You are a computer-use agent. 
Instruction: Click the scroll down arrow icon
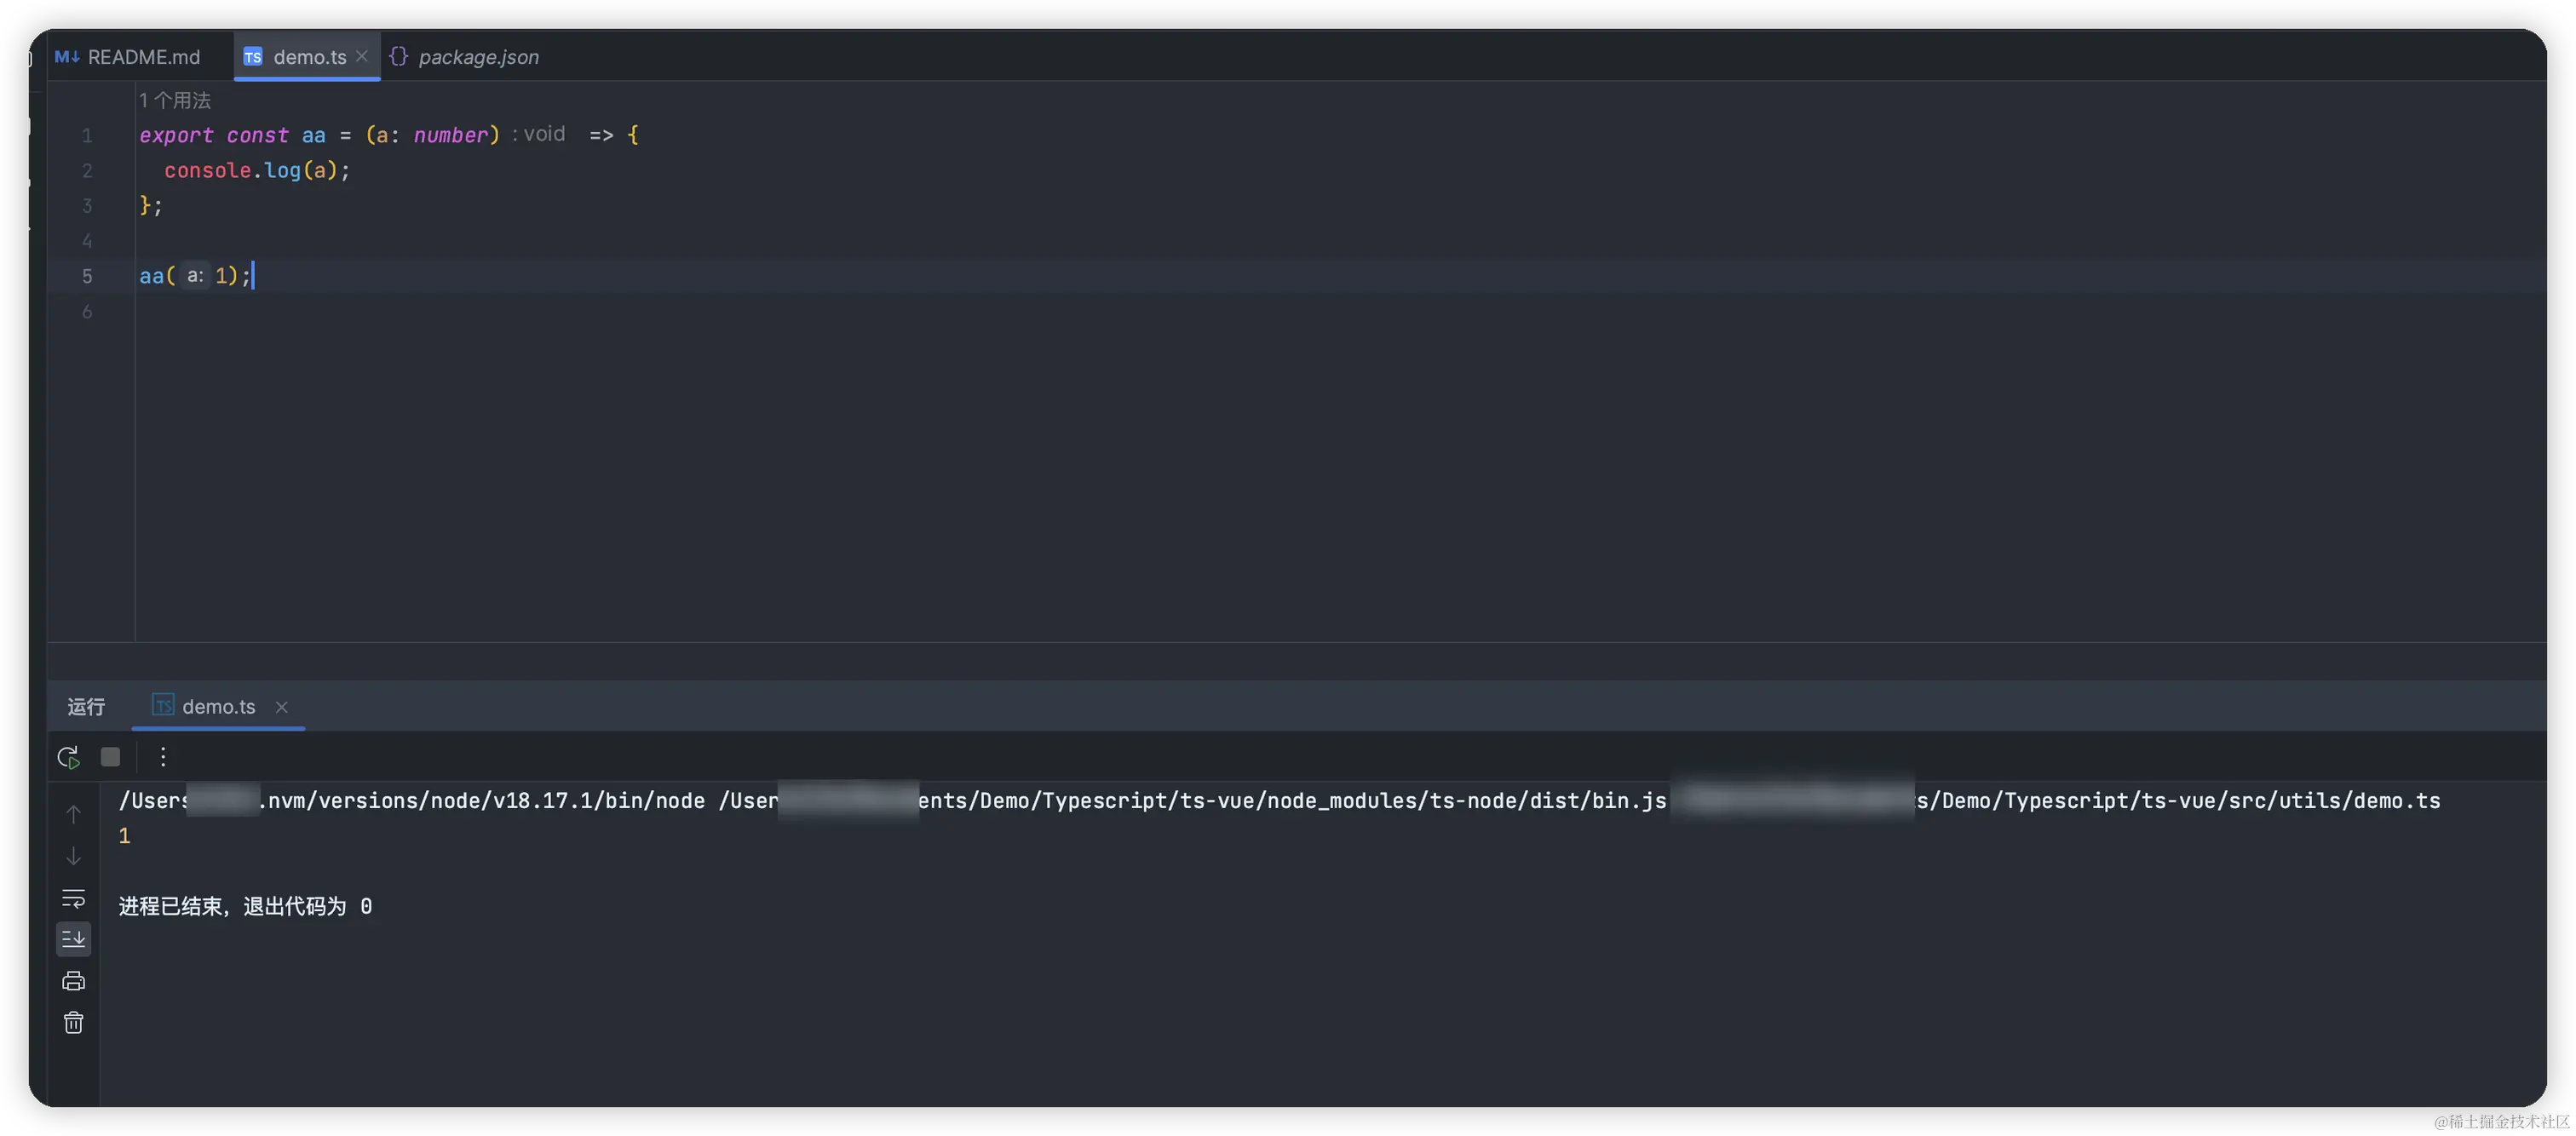point(74,856)
